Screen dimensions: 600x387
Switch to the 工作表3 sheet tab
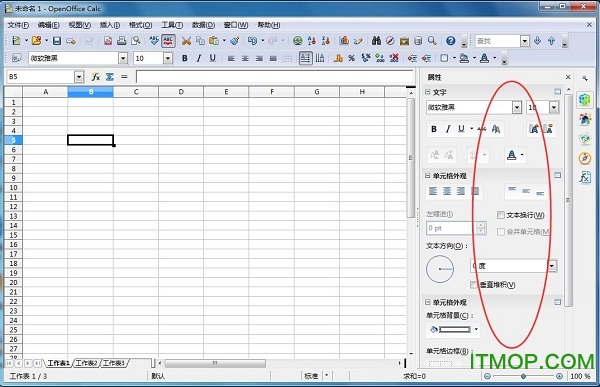(114, 363)
